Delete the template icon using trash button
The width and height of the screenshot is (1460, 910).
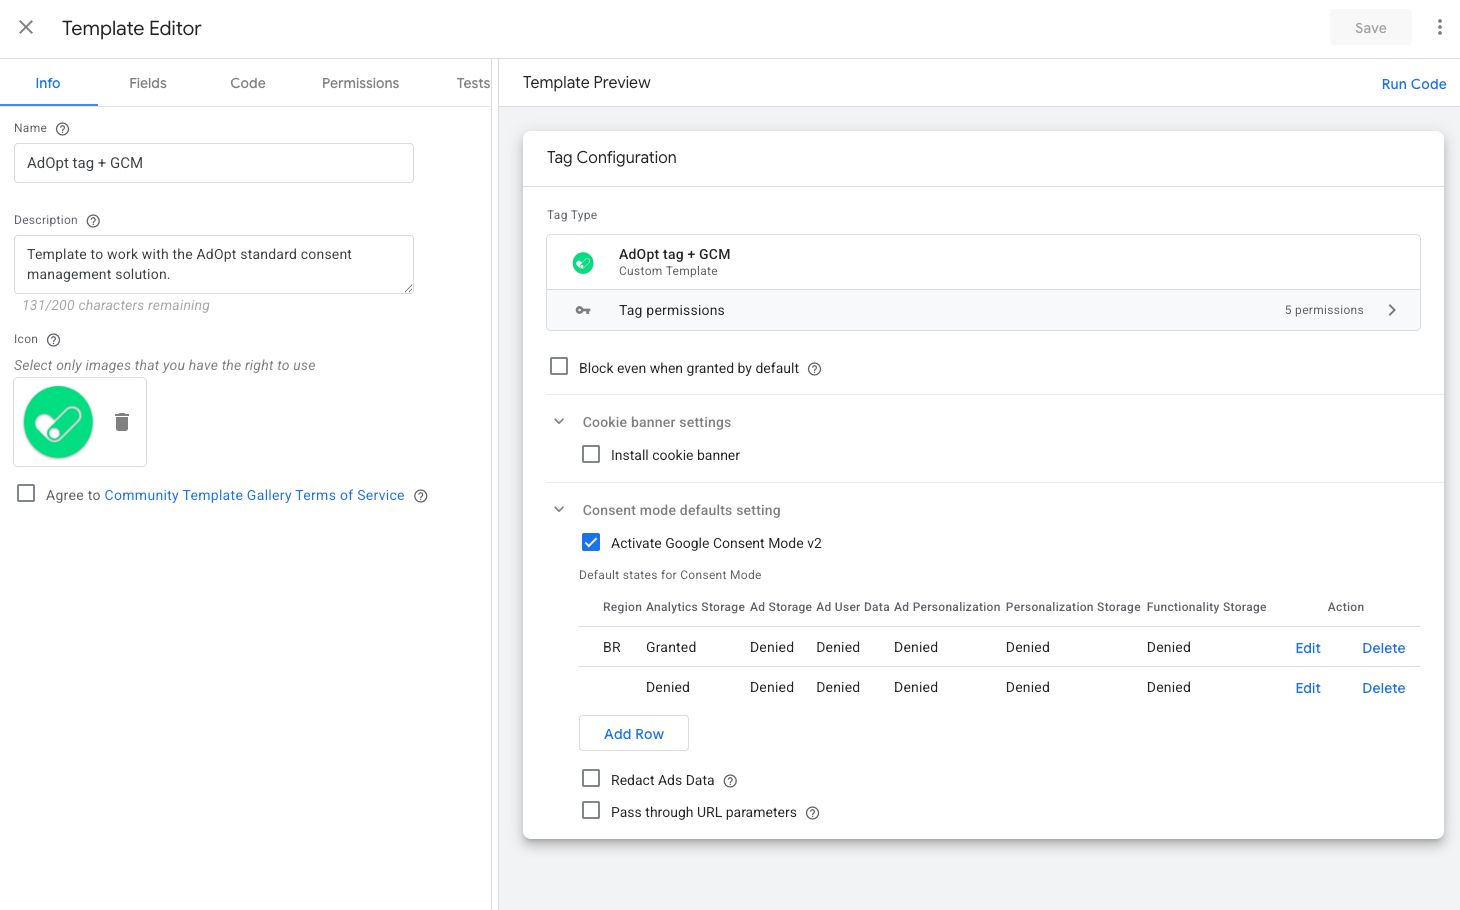click(x=122, y=422)
